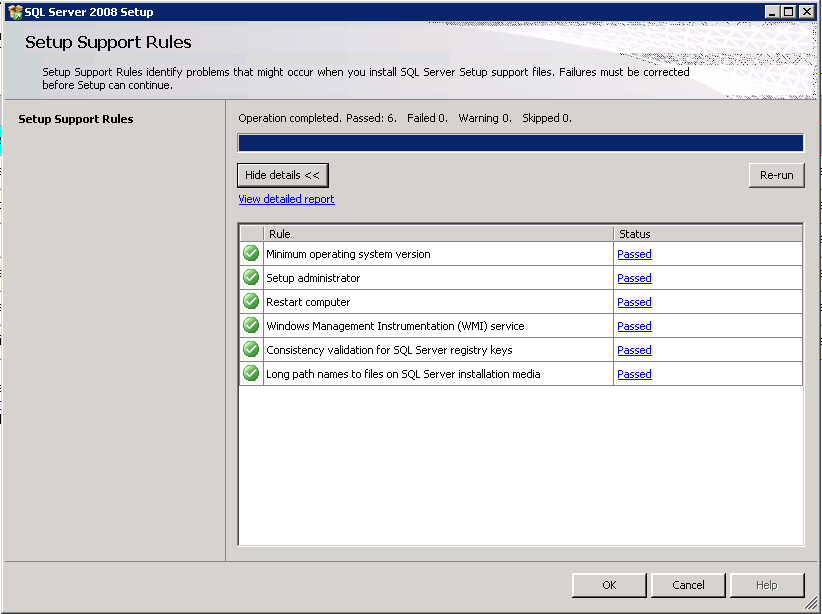
Task: Open Passed status for WMI service
Action: pyautogui.click(x=634, y=326)
